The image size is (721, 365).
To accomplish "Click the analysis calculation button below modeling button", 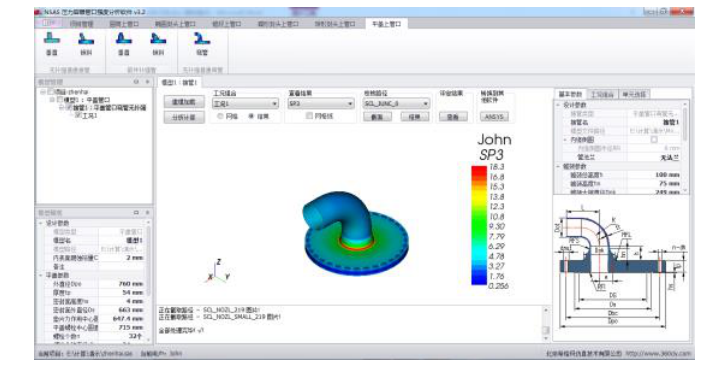I will 183,118.
